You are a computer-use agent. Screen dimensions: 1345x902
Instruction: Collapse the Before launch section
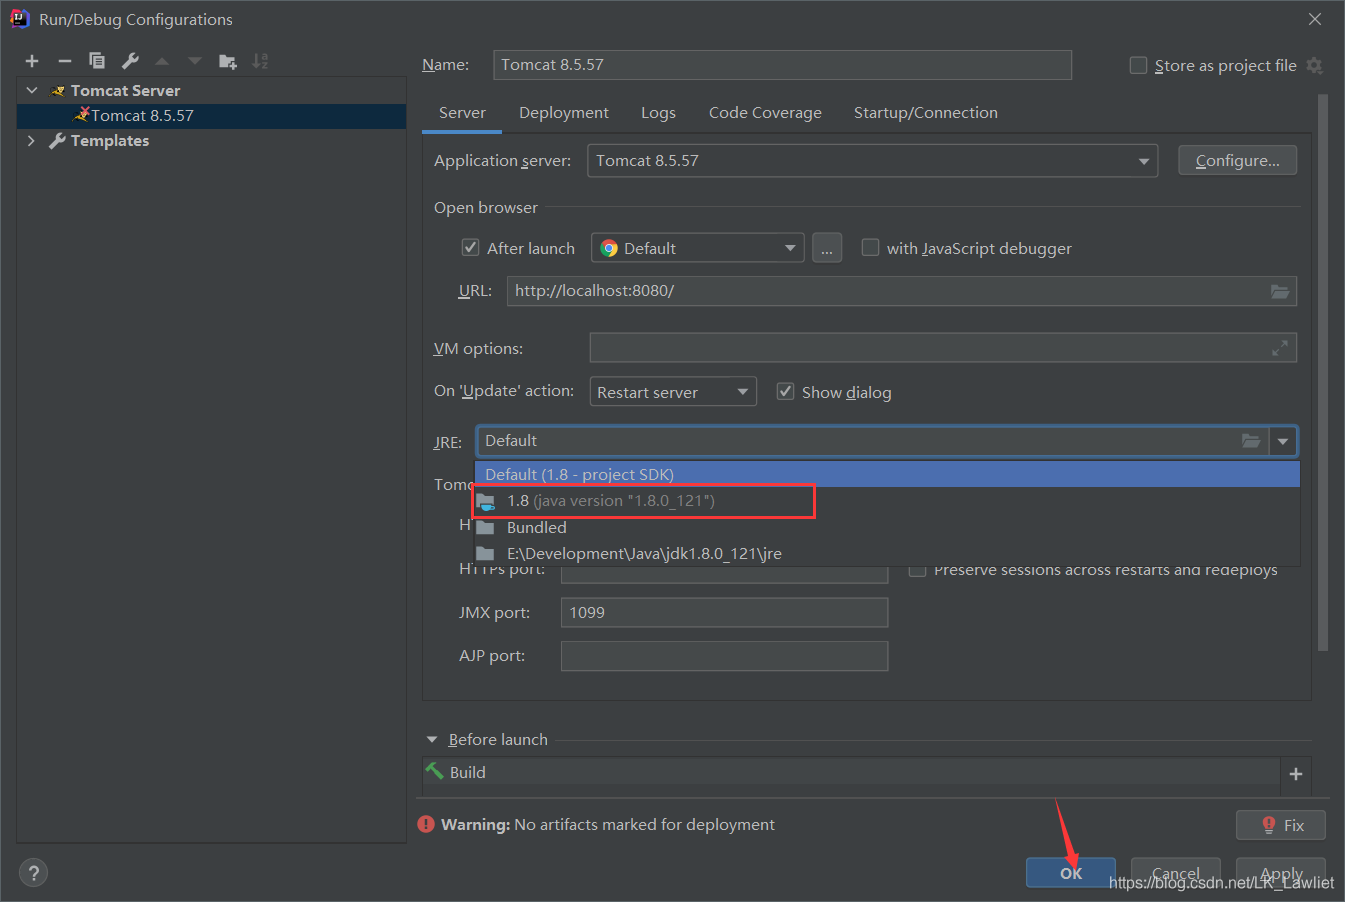click(x=432, y=740)
